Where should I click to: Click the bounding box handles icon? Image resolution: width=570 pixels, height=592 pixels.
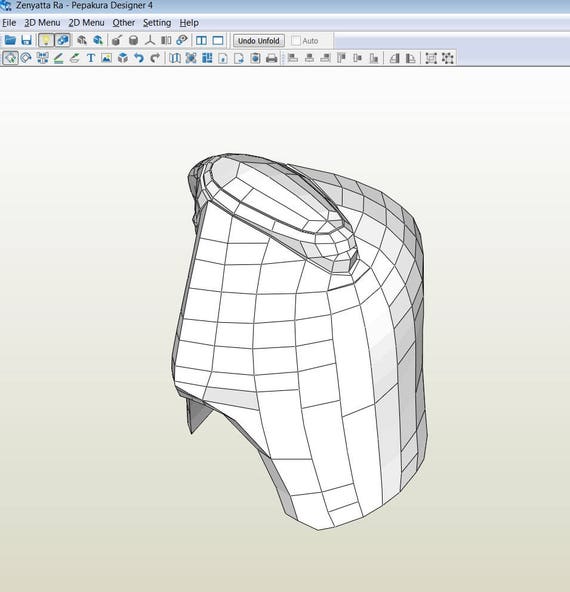(447, 58)
